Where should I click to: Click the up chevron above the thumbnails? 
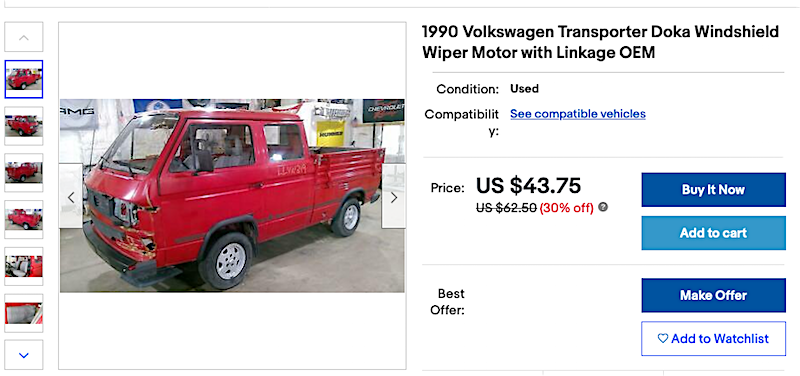tap(24, 37)
